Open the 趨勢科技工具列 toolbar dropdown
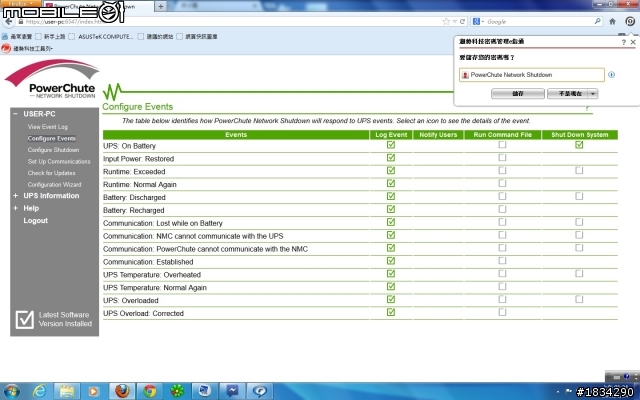 tap(33, 49)
